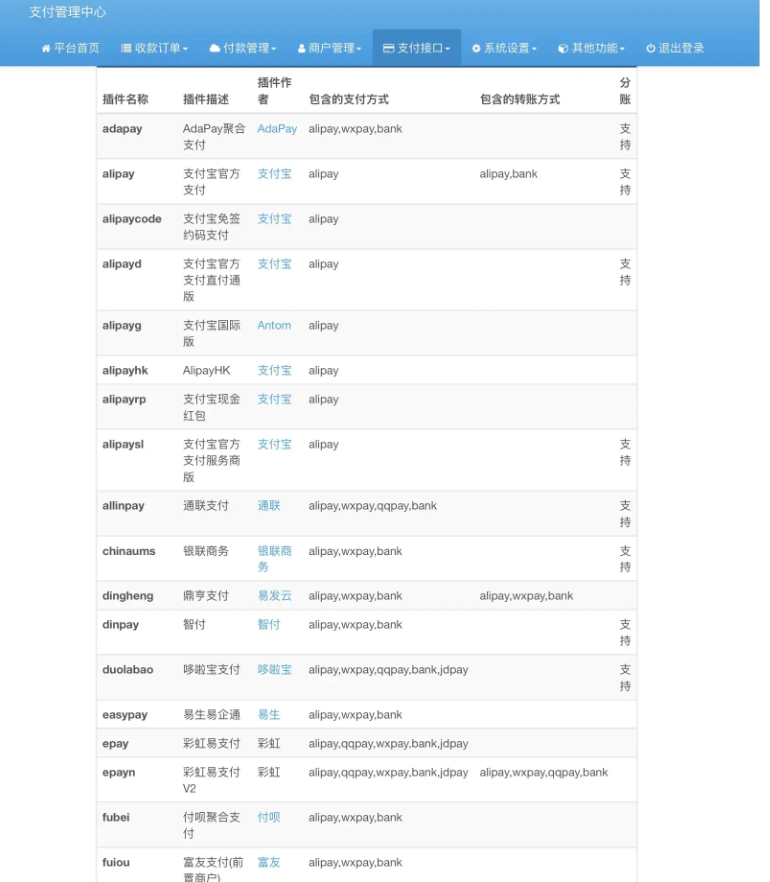Open the 富友 author link
This screenshot has width=770, height=882.
(x=269, y=862)
